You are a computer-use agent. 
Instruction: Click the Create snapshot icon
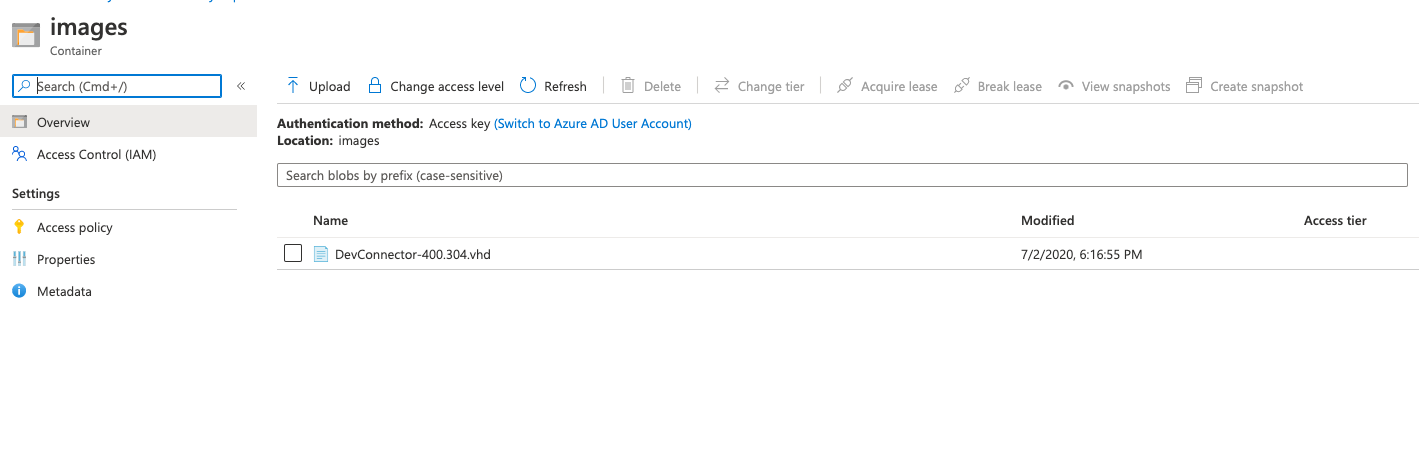tap(1194, 86)
